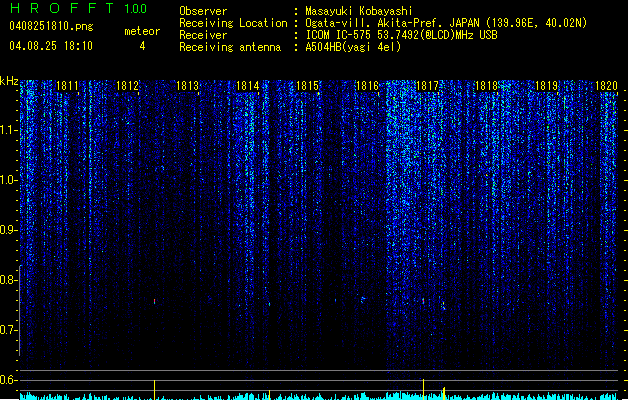Click the version number 1.0.0
The image size is (629, 400).
(x=135, y=9)
